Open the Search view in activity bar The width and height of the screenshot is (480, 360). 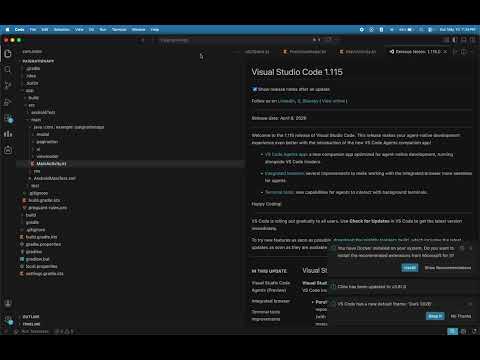click(8, 69)
